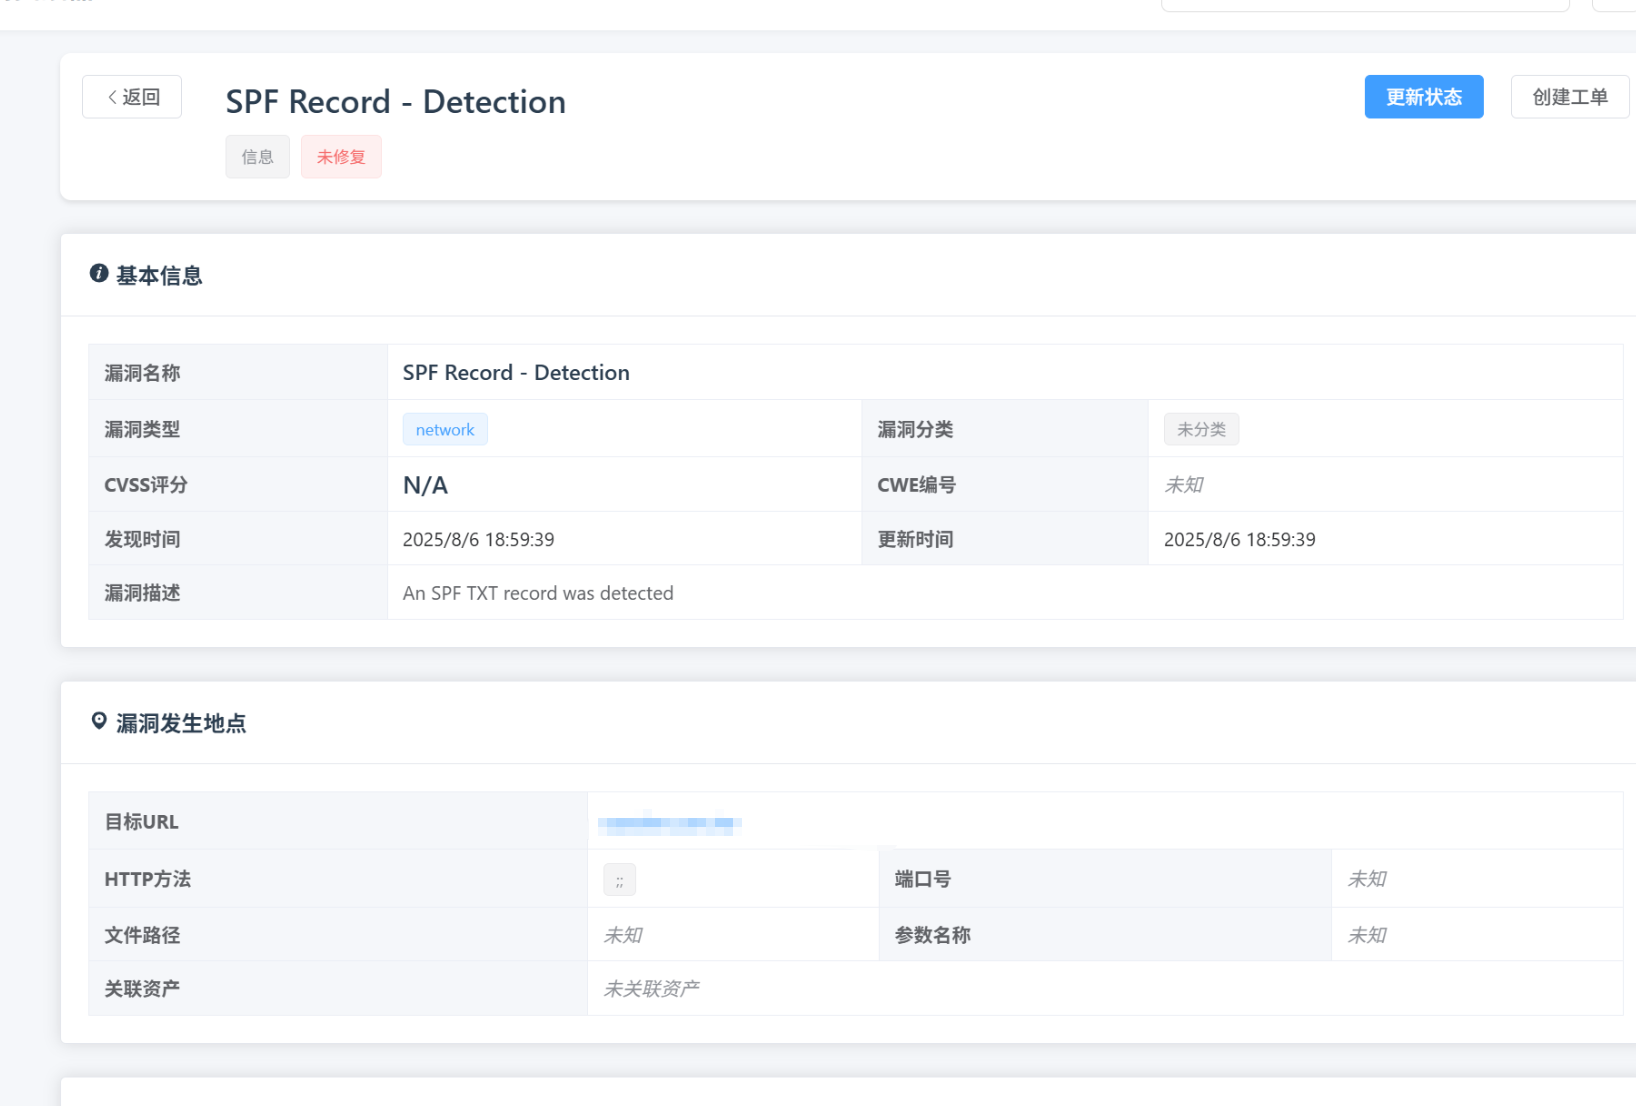
Task: Click the back chevron icon in 返回
Action: coord(112,97)
